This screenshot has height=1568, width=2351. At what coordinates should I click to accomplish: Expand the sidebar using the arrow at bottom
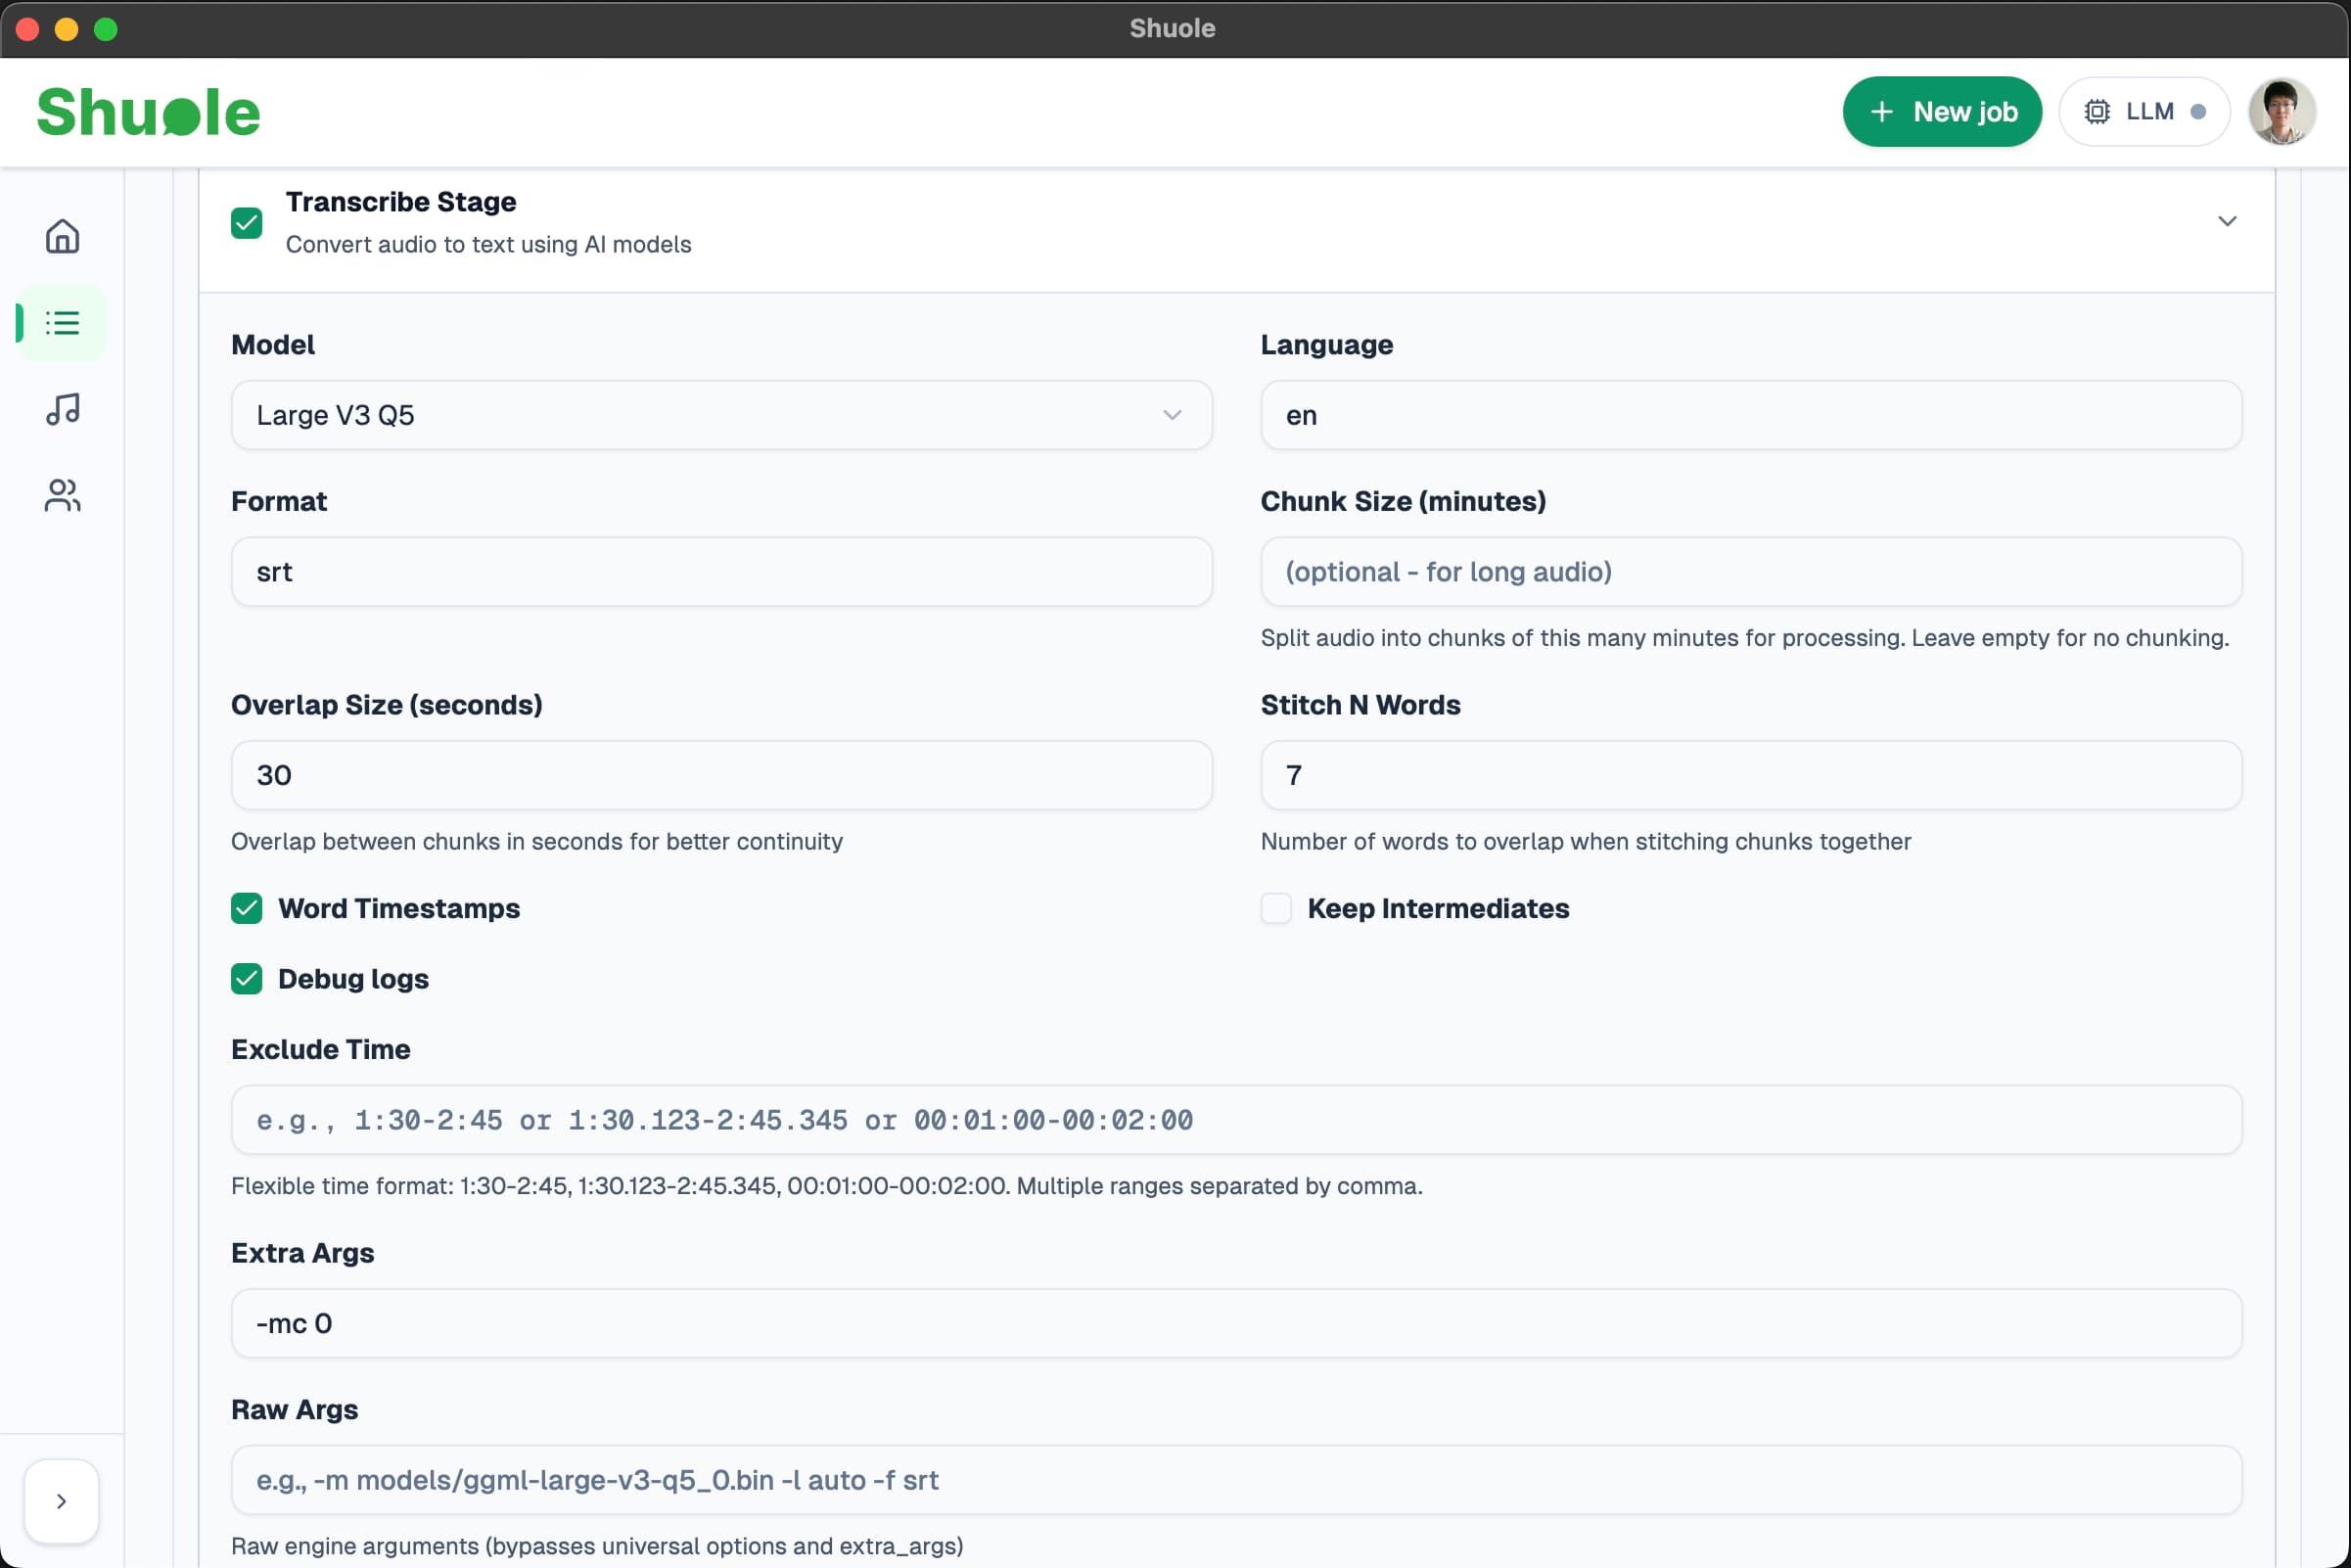click(x=61, y=1500)
